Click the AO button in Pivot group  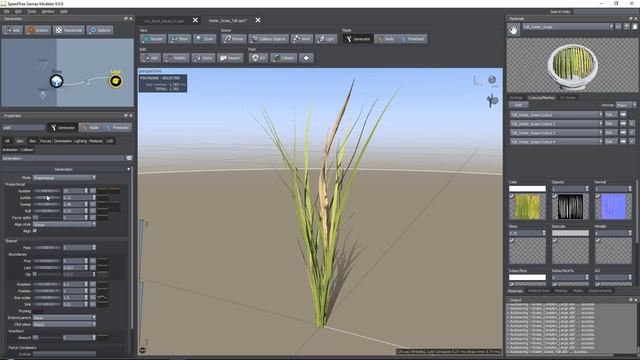tap(258, 58)
